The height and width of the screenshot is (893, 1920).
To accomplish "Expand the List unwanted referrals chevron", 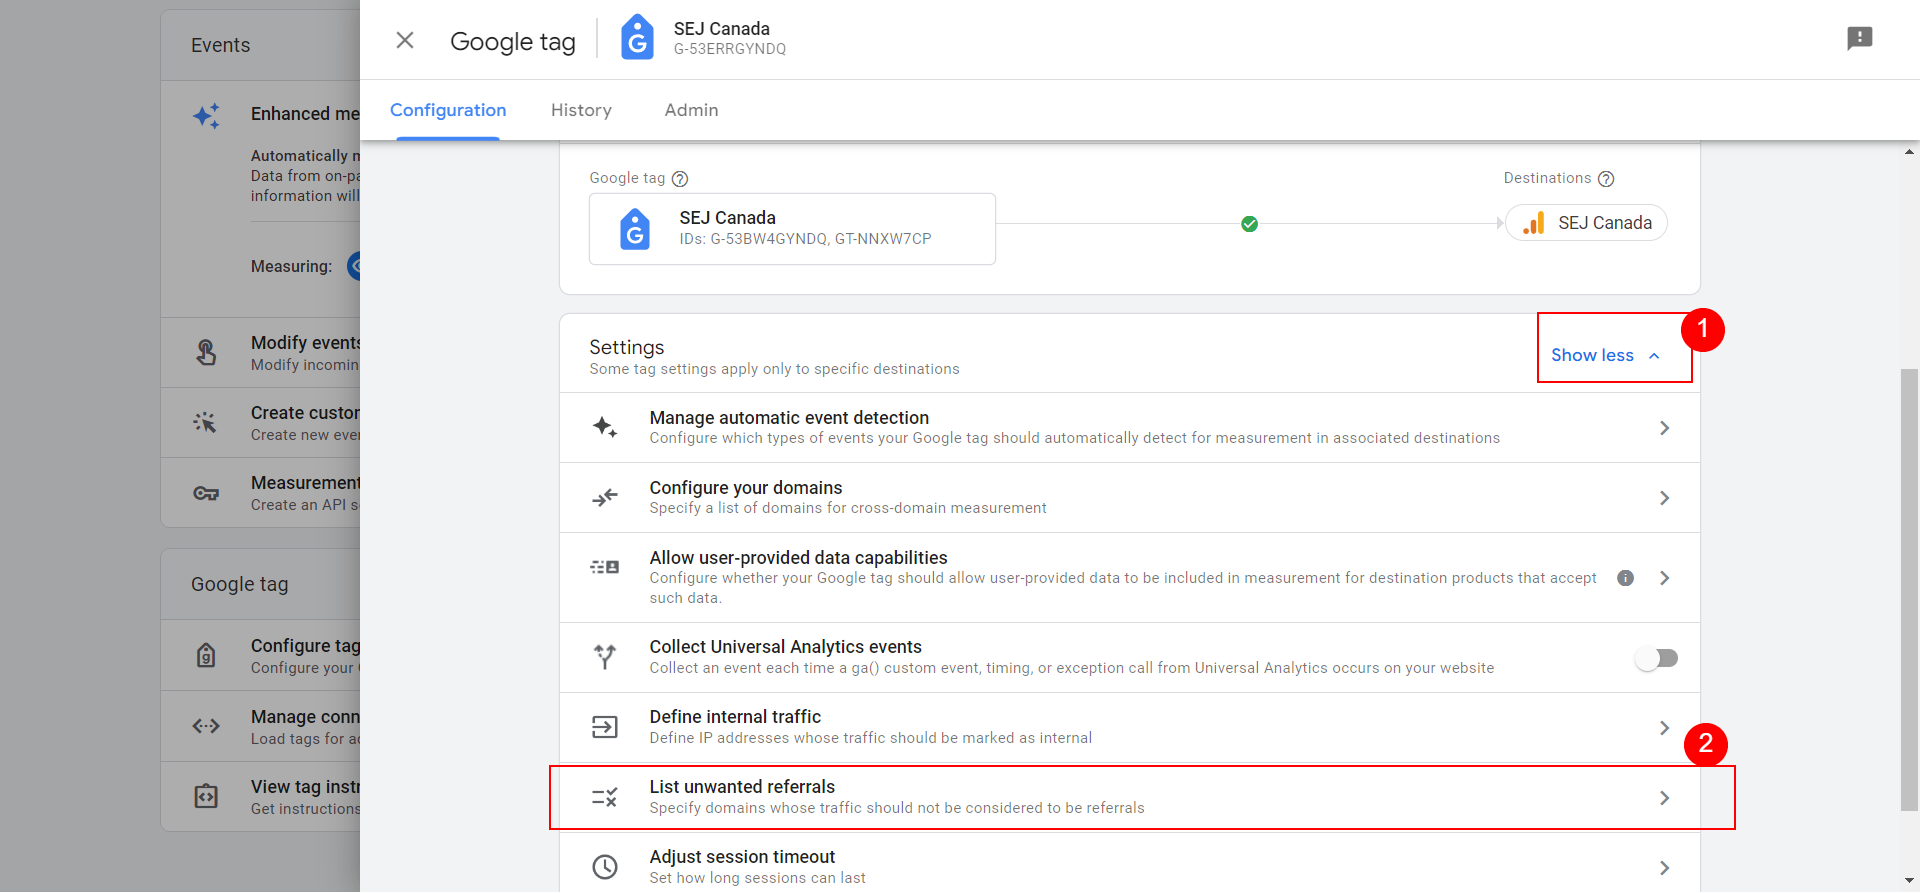I will click(x=1664, y=798).
